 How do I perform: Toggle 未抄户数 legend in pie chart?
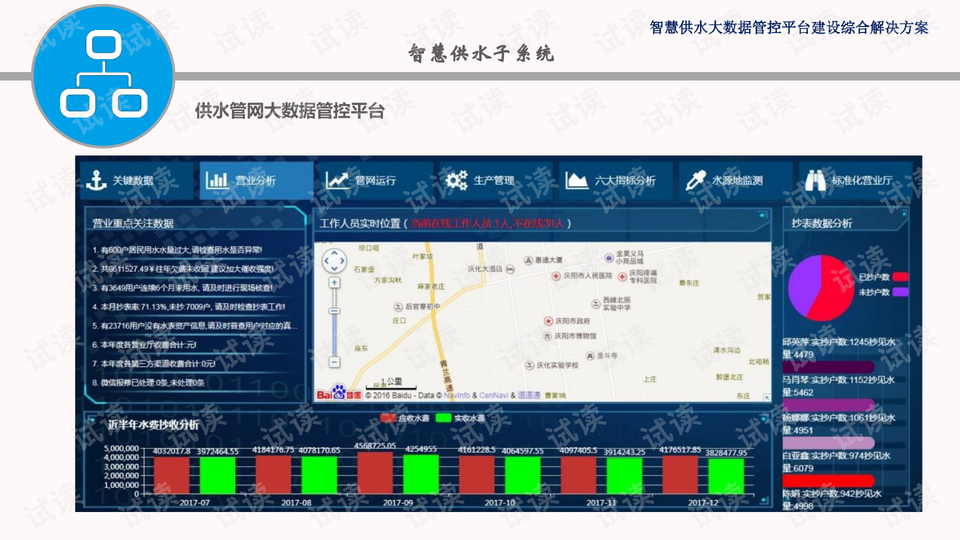coord(883,292)
